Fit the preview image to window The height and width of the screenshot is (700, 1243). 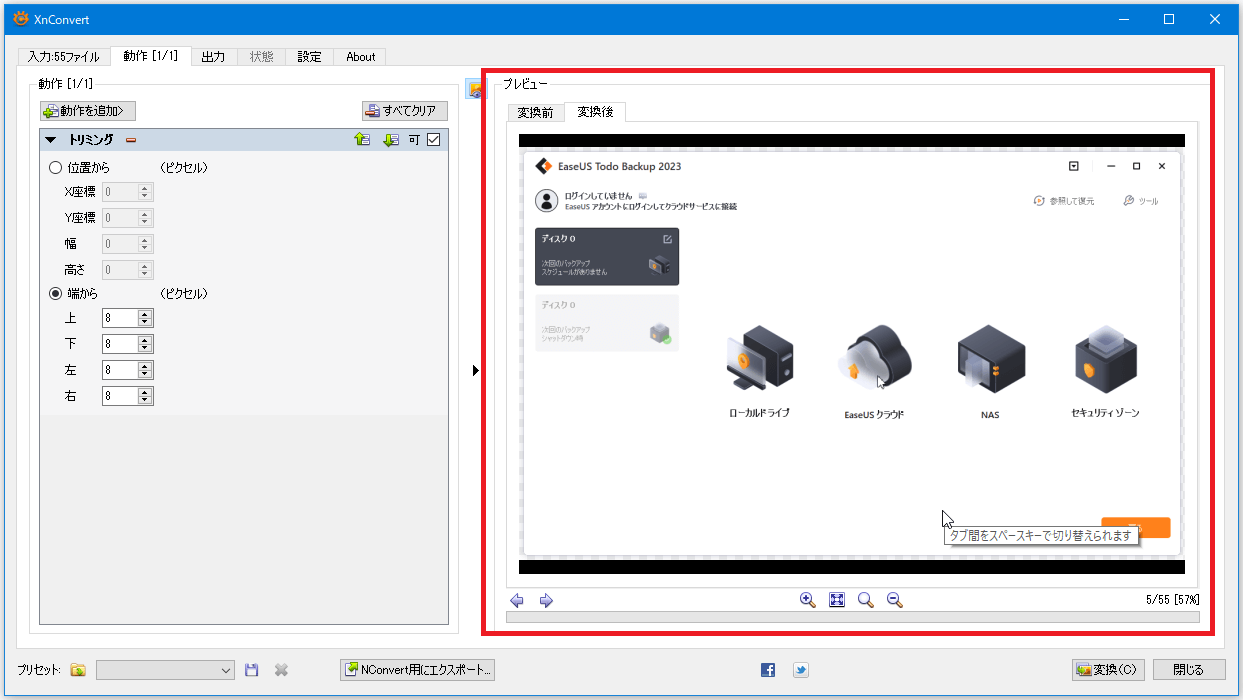tap(837, 600)
